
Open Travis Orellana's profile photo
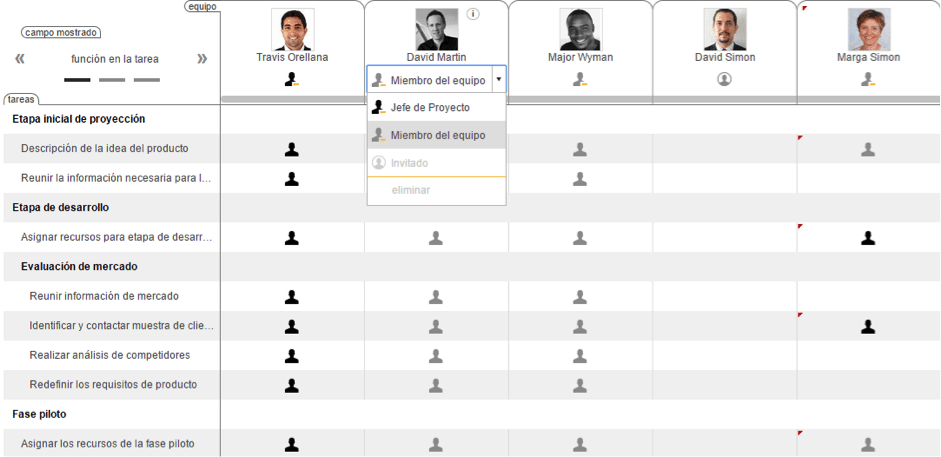click(x=292, y=29)
